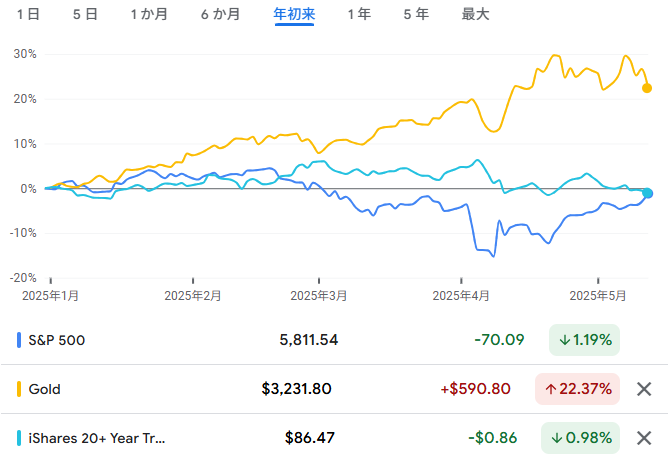
Task: Click the cyan iShares color marker
Action: click(x=20, y=438)
